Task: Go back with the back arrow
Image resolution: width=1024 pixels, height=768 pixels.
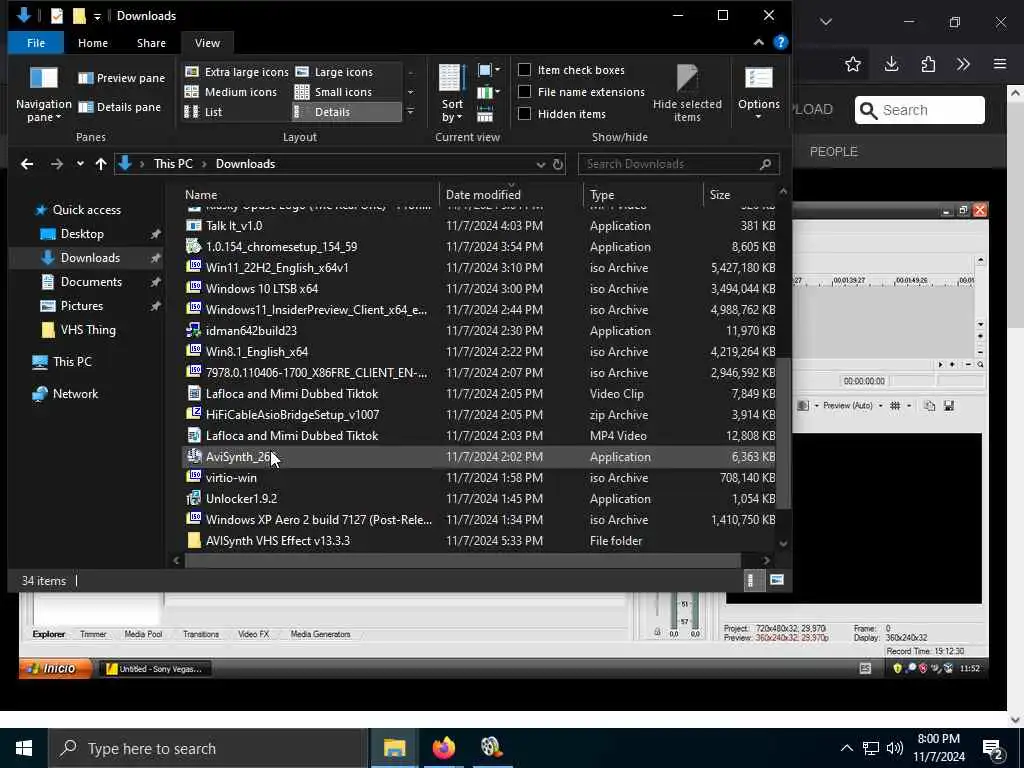Action: pyautogui.click(x=27, y=164)
